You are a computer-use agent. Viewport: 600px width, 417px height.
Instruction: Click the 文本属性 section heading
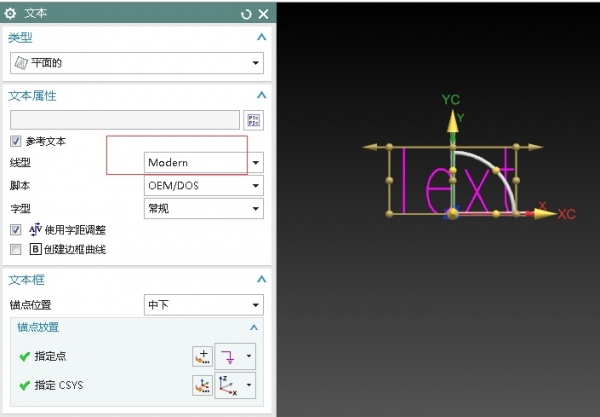tap(32, 96)
